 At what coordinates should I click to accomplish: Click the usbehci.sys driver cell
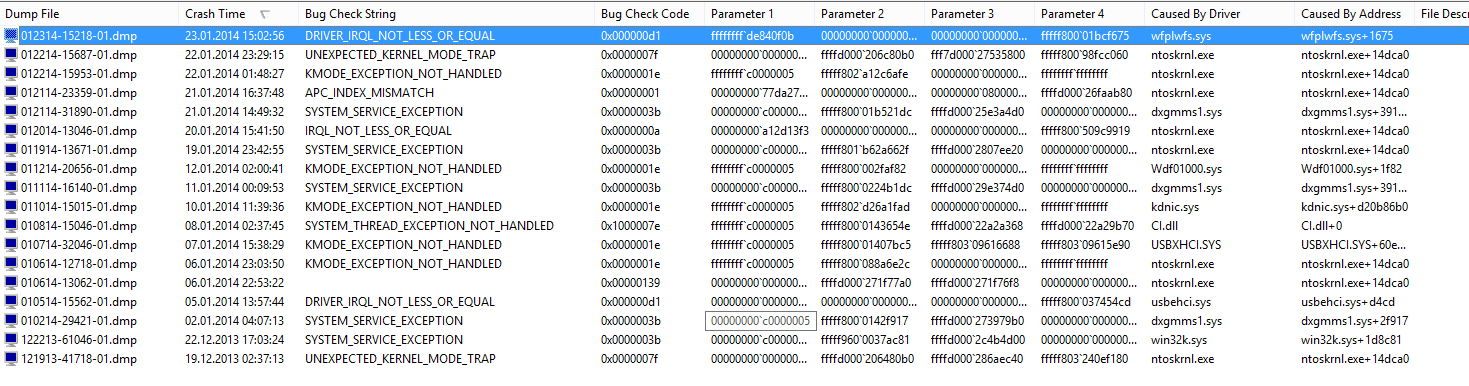(x=1180, y=301)
